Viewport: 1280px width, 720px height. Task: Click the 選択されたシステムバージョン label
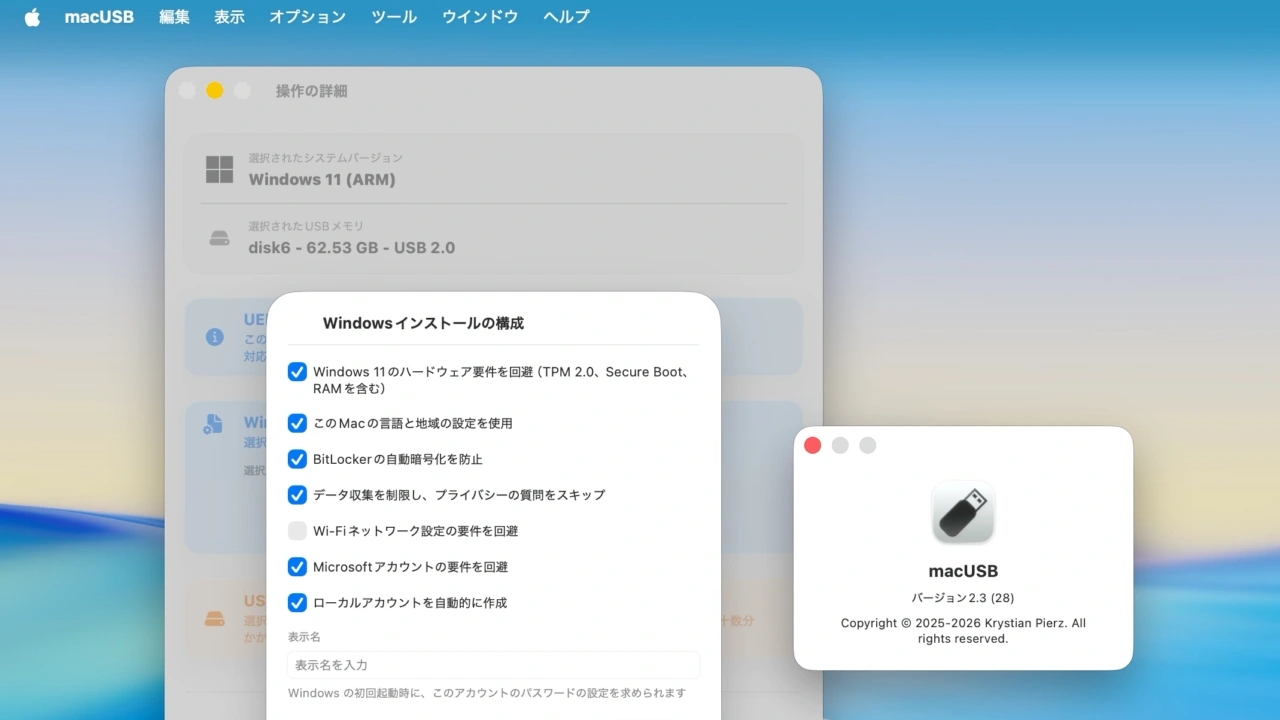click(x=326, y=158)
